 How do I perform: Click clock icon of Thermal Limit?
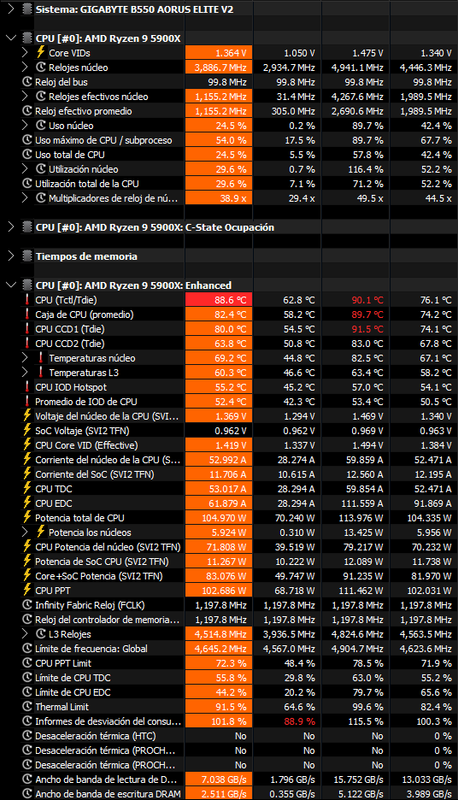[27, 707]
